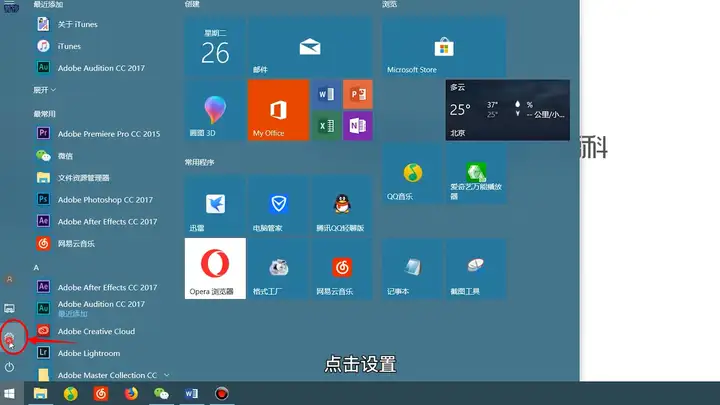Open the 腾讯QQ轻聊版 tile
The height and width of the screenshot is (405, 720).
342,205
